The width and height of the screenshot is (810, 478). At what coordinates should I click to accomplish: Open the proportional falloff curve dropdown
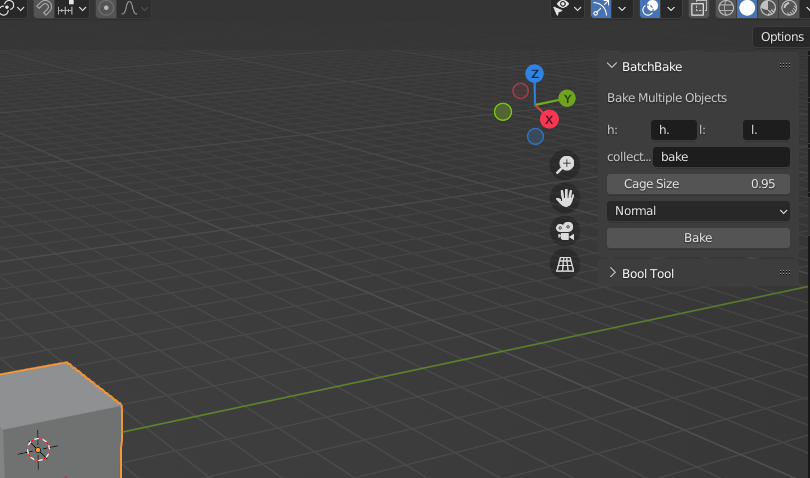(x=135, y=8)
